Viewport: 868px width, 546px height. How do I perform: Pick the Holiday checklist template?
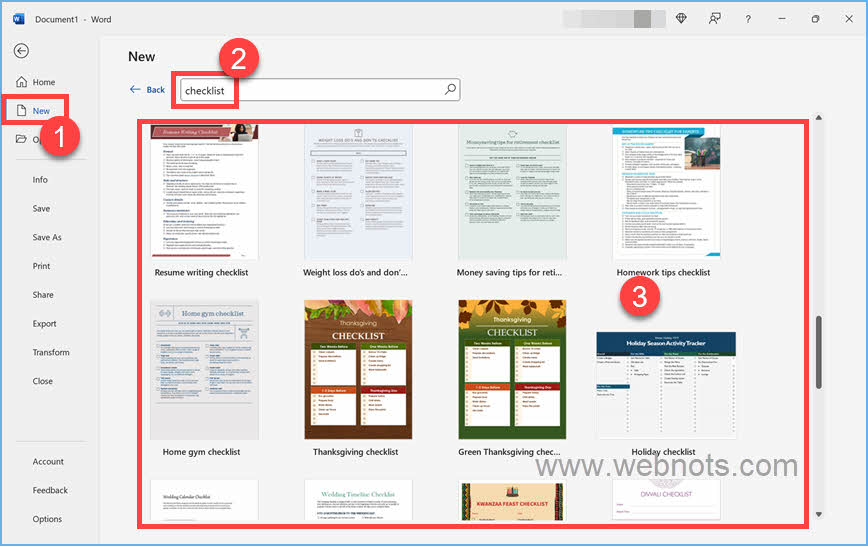pyautogui.click(x=666, y=385)
